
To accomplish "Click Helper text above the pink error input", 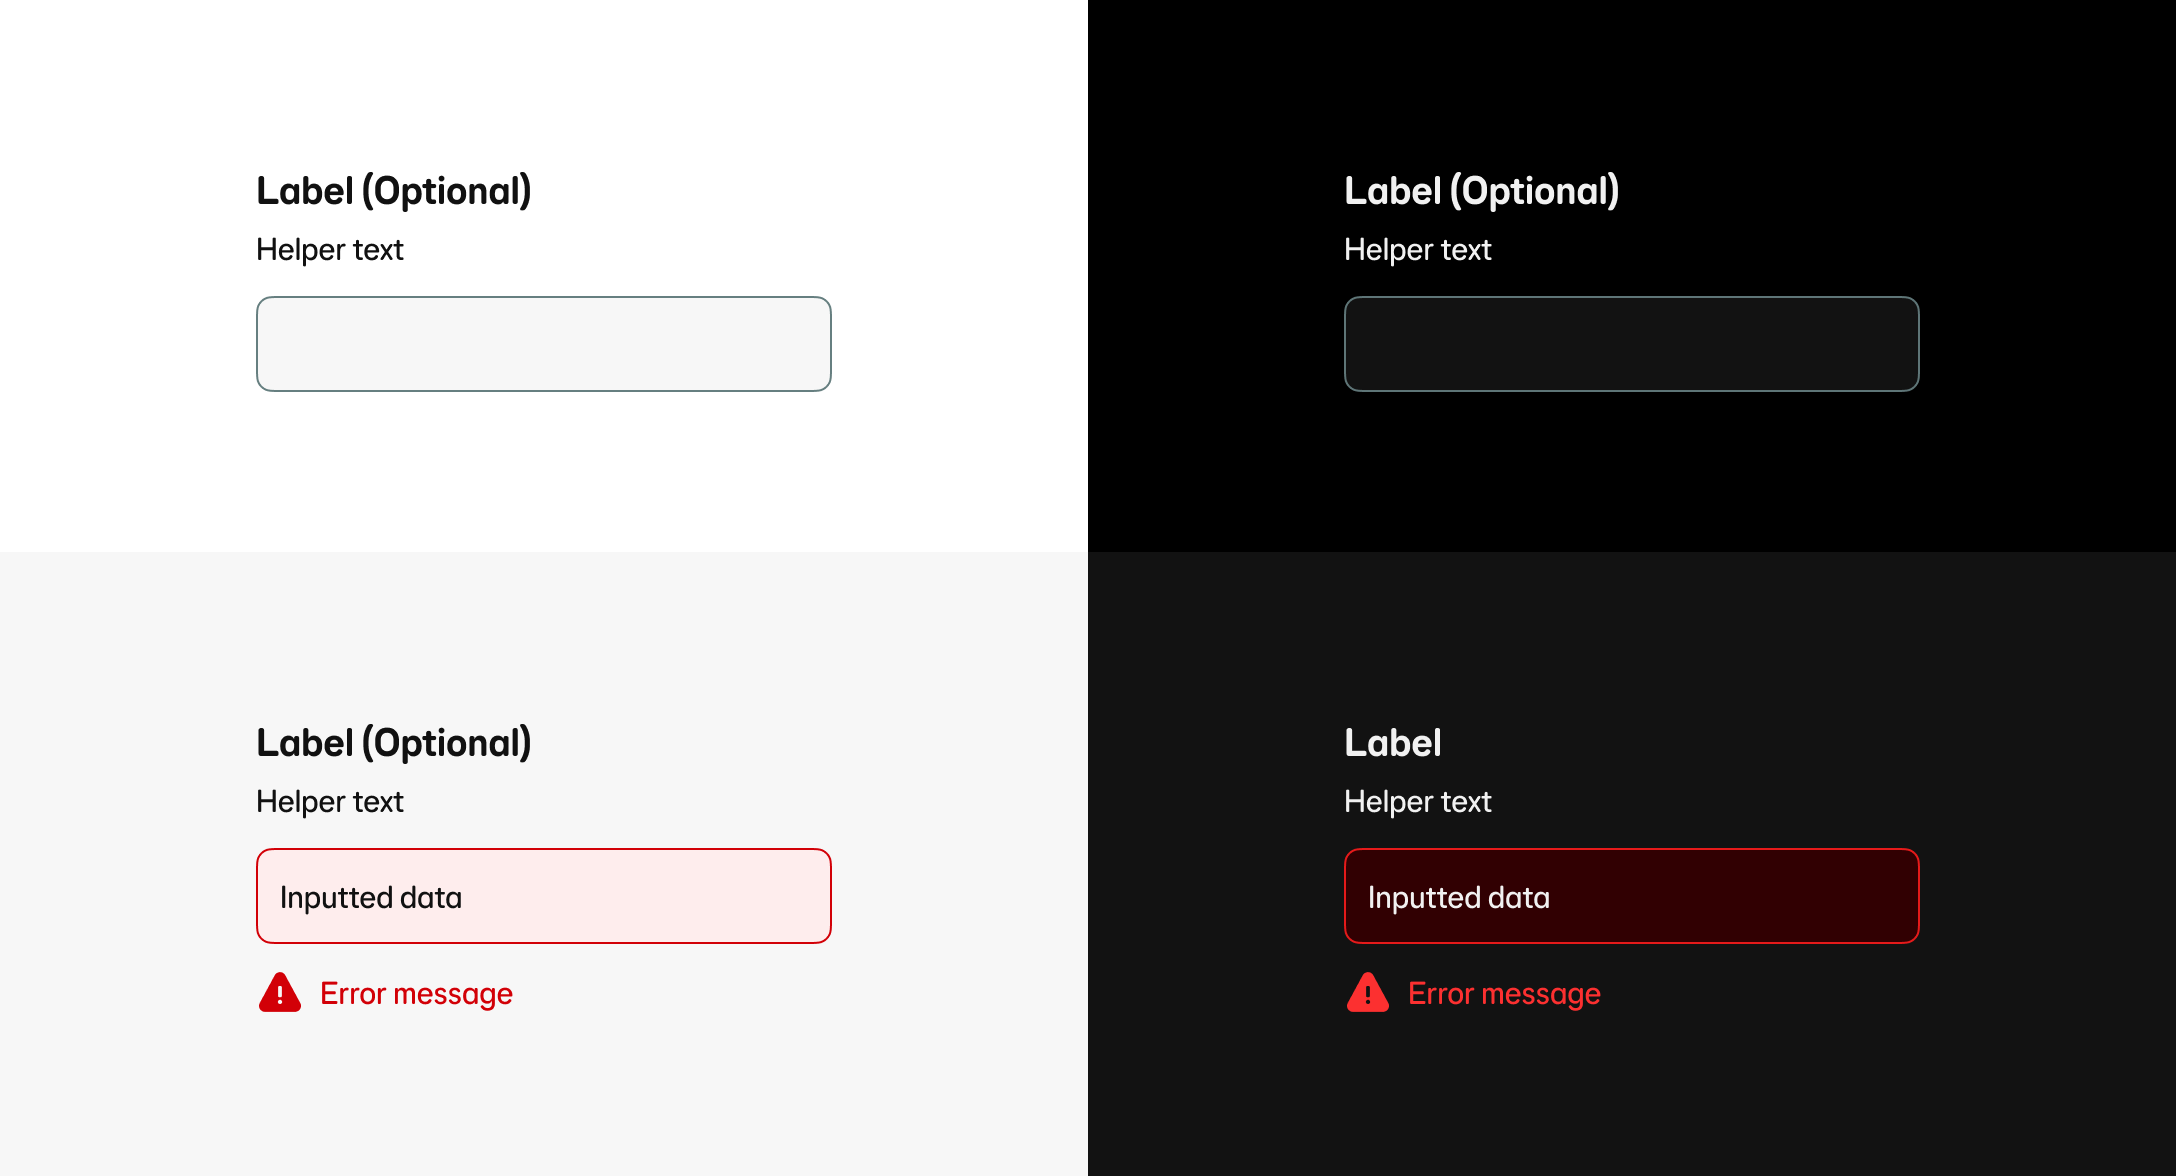I will pos(329,802).
